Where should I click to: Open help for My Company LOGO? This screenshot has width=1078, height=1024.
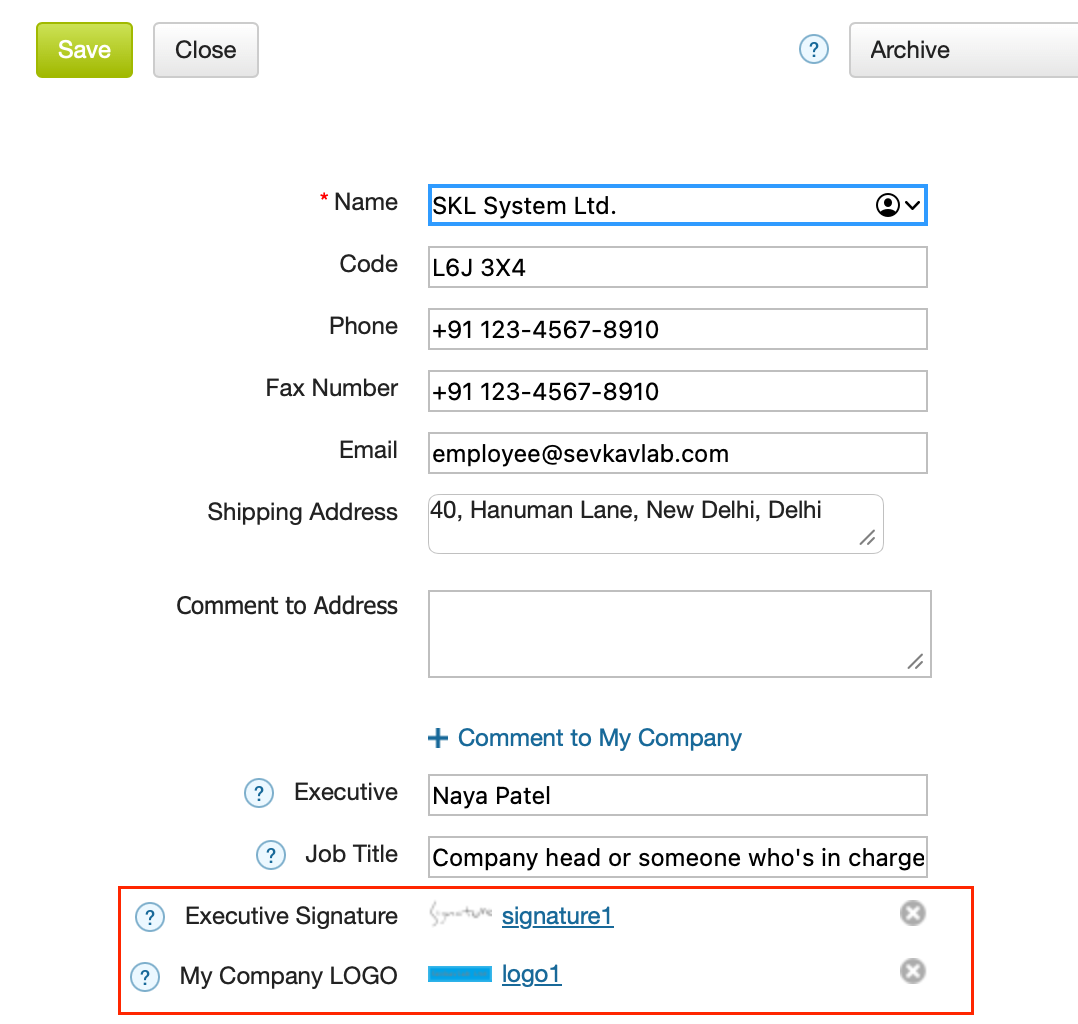pos(145,977)
